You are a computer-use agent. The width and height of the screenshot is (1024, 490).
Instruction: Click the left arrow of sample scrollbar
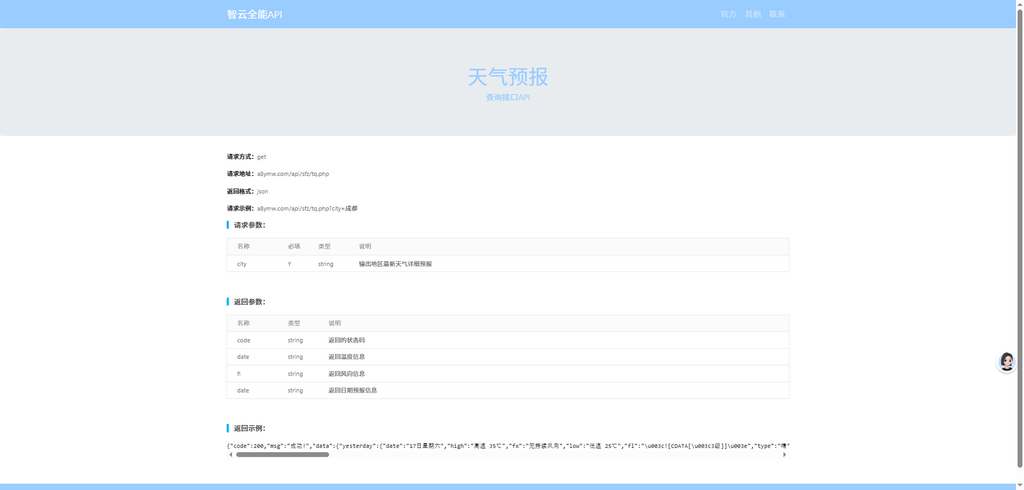coord(230,455)
